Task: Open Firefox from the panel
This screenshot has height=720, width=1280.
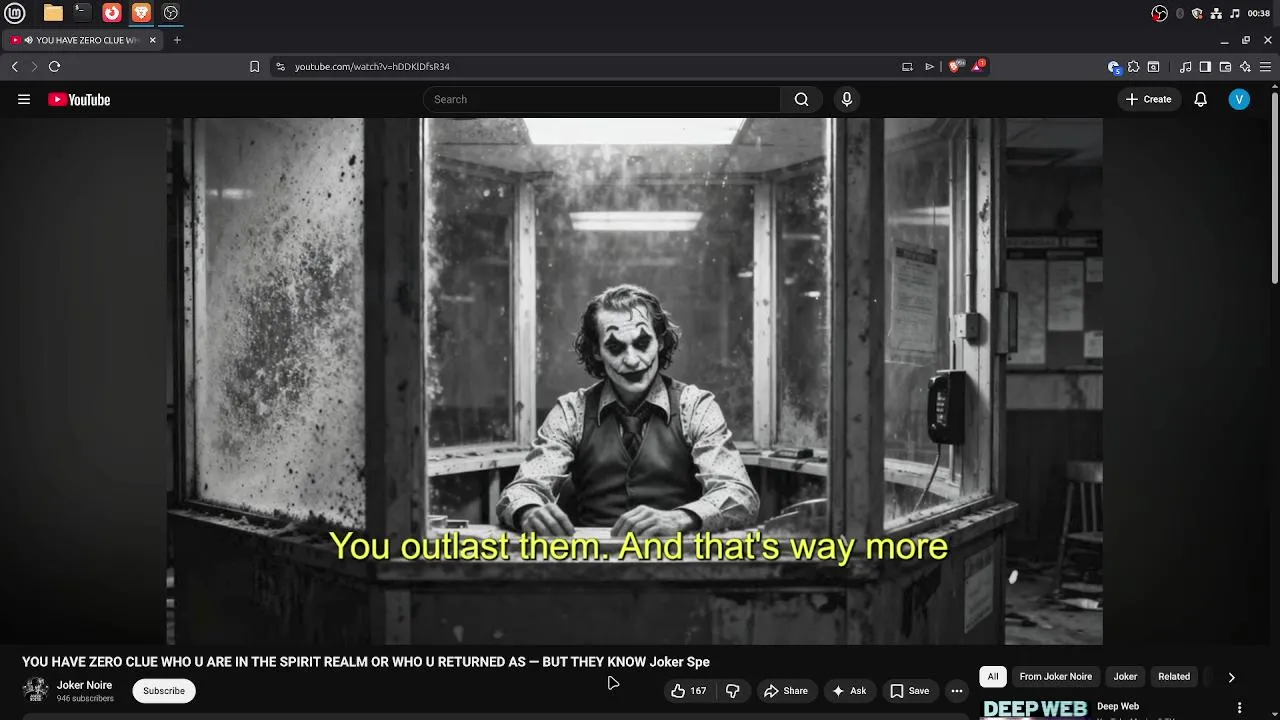Action: pos(112,13)
